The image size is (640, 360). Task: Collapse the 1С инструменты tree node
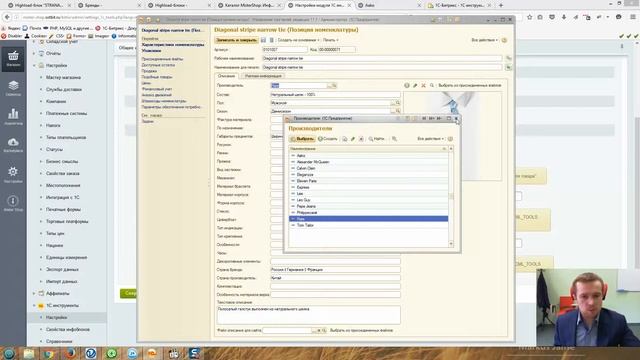click(x=34, y=305)
